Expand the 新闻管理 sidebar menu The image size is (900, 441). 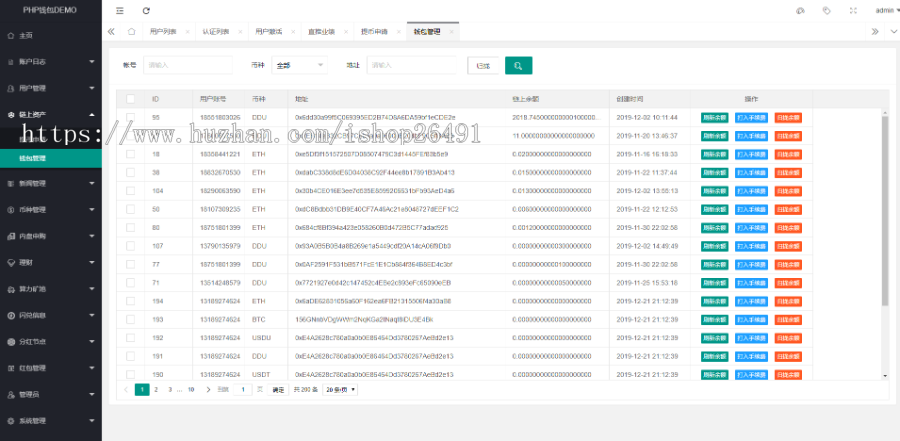coord(51,183)
